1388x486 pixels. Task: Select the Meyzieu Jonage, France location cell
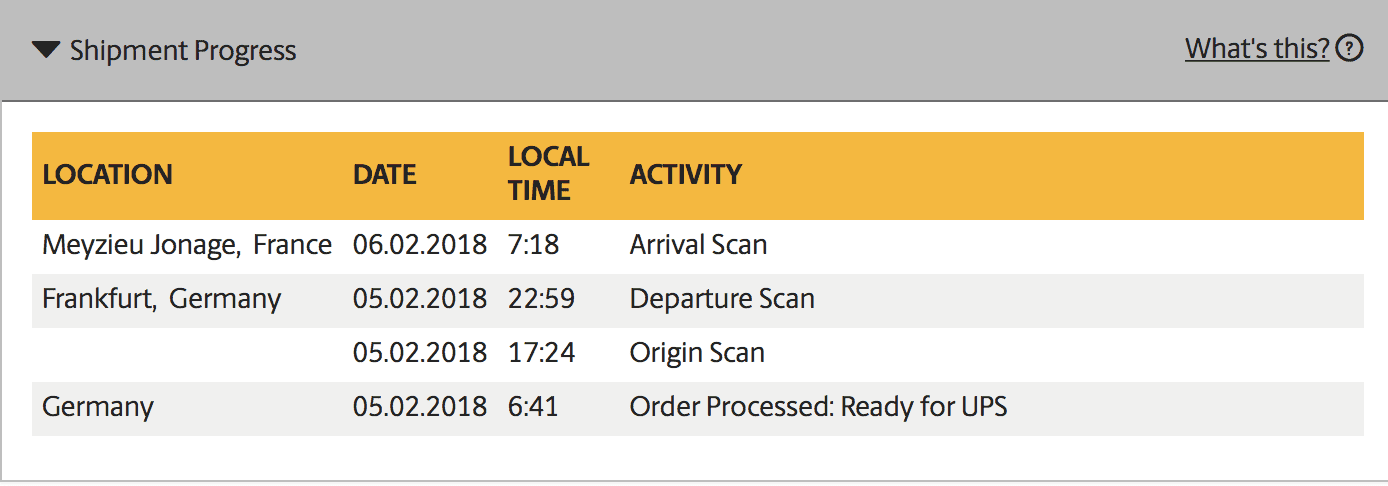click(187, 245)
